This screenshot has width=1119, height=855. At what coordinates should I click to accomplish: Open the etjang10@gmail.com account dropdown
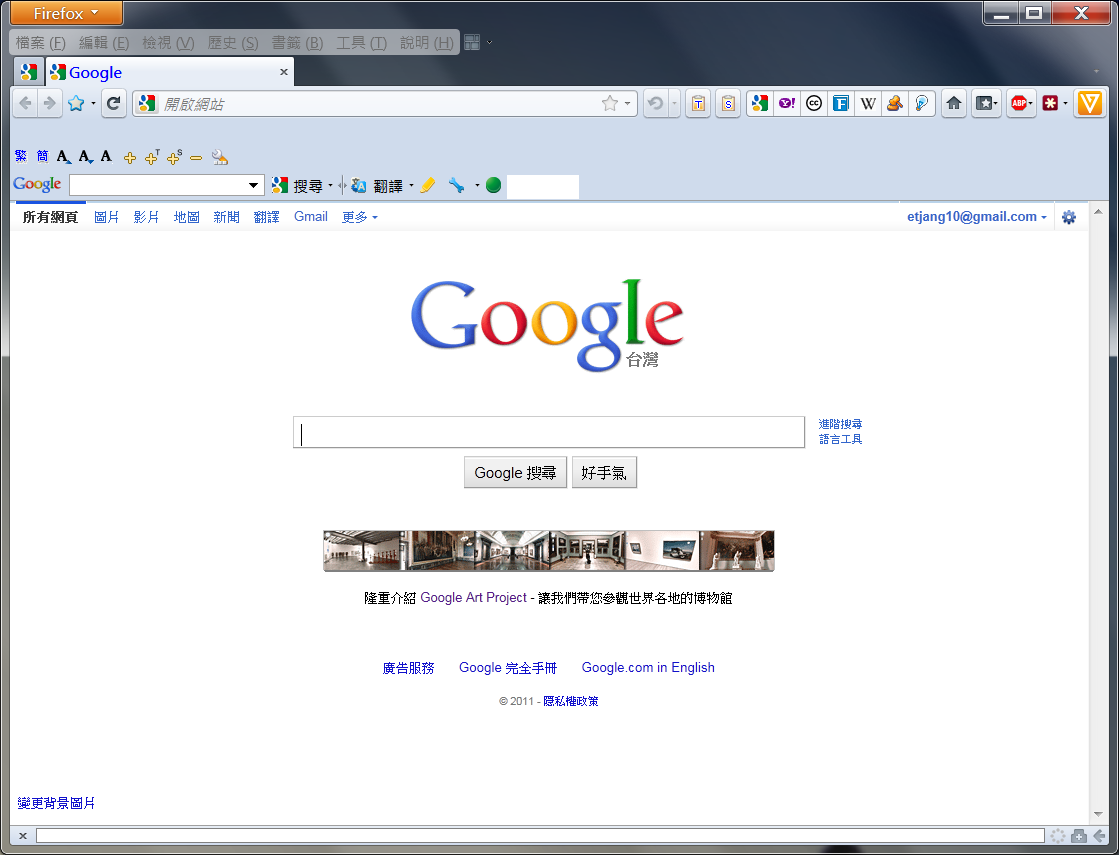click(x=976, y=217)
